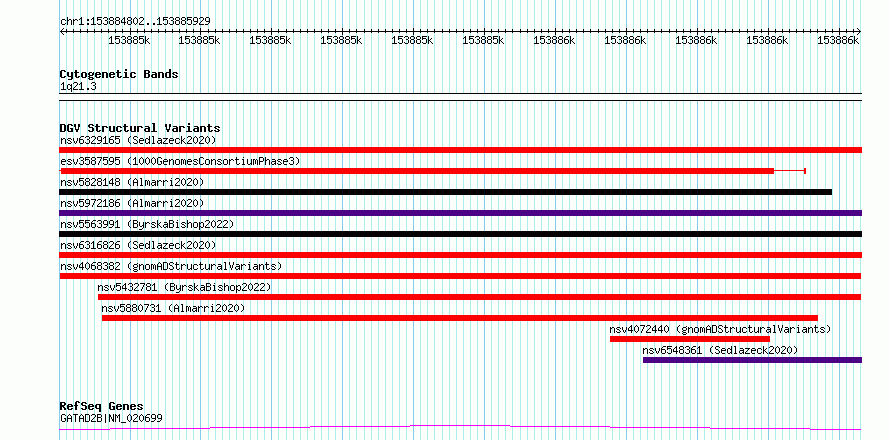Click nsv5972186 (Almarri2020) label

(132, 203)
